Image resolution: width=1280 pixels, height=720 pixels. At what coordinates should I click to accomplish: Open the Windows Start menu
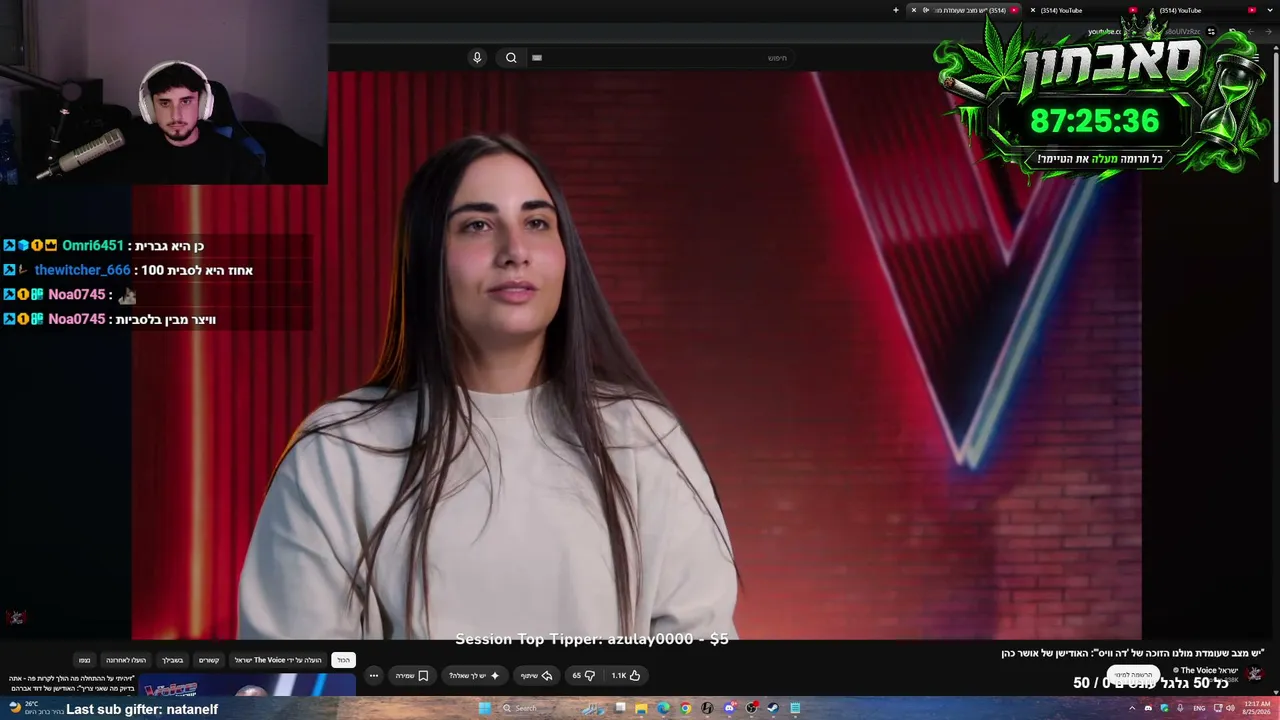coord(485,708)
